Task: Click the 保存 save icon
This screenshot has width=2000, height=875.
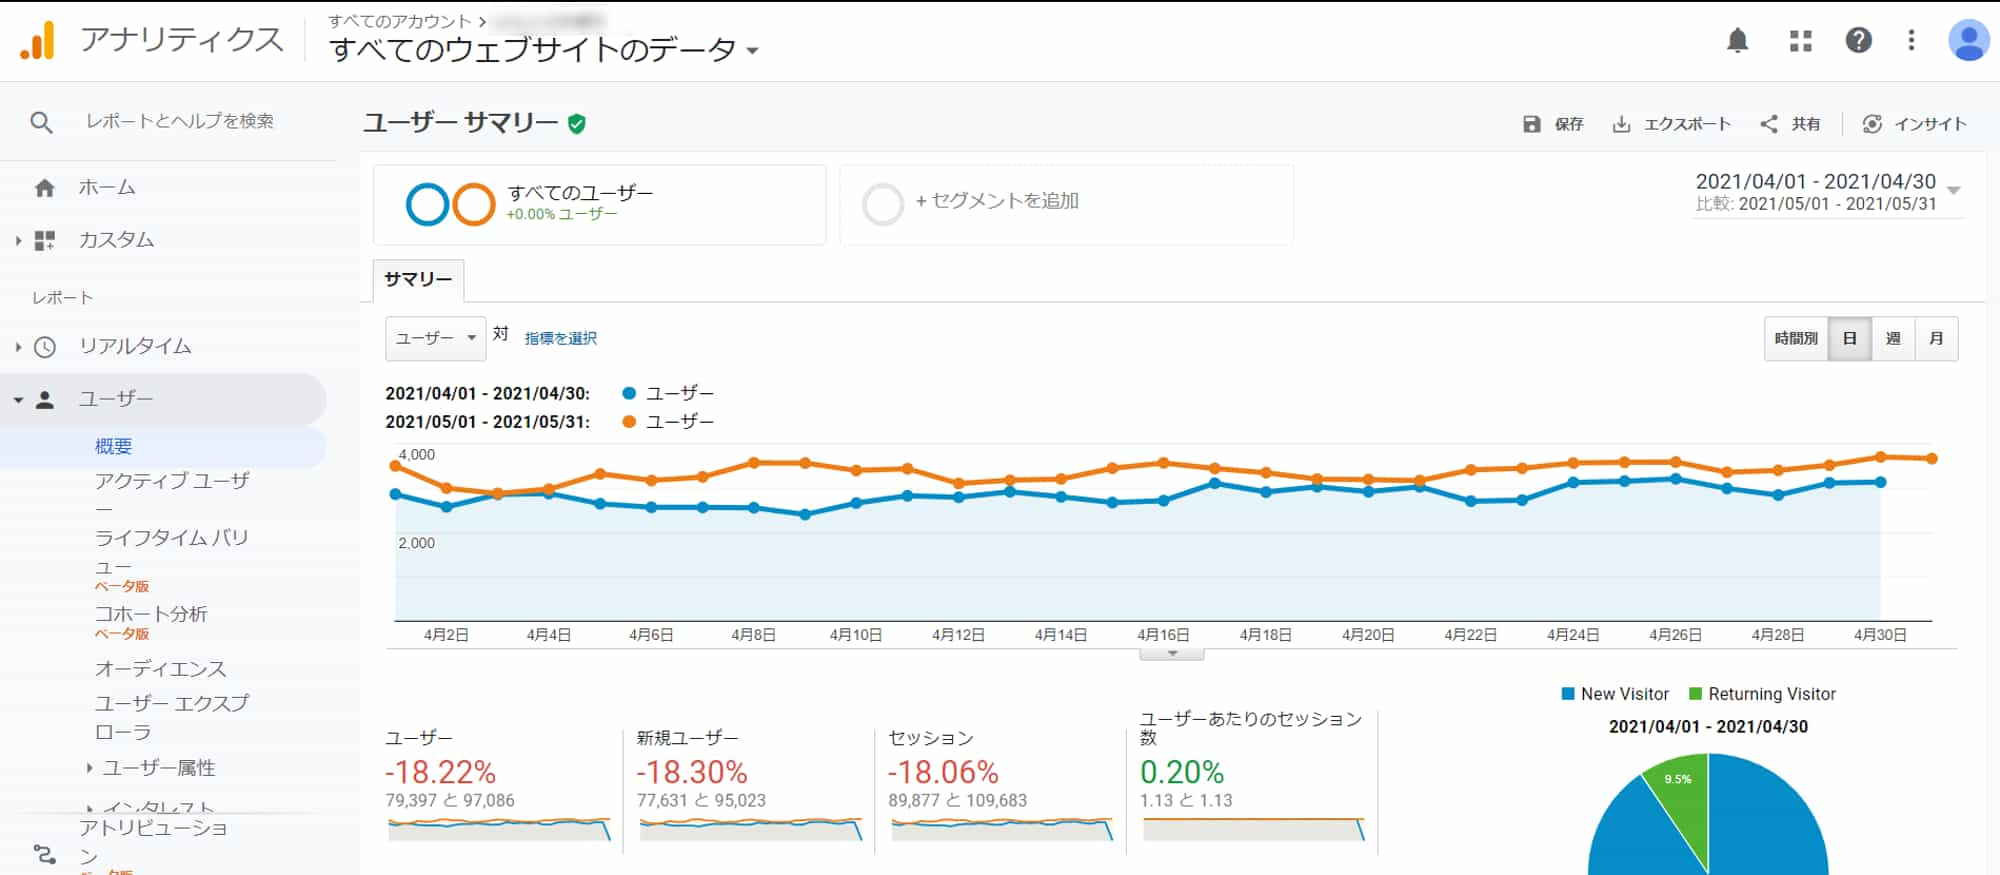Action: pyautogui.click(x=1531, y=124)
